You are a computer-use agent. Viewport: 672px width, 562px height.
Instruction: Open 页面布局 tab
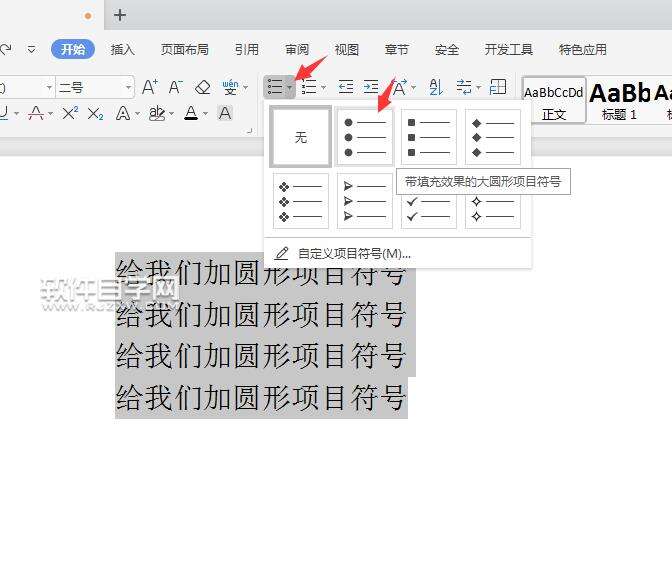185,50
